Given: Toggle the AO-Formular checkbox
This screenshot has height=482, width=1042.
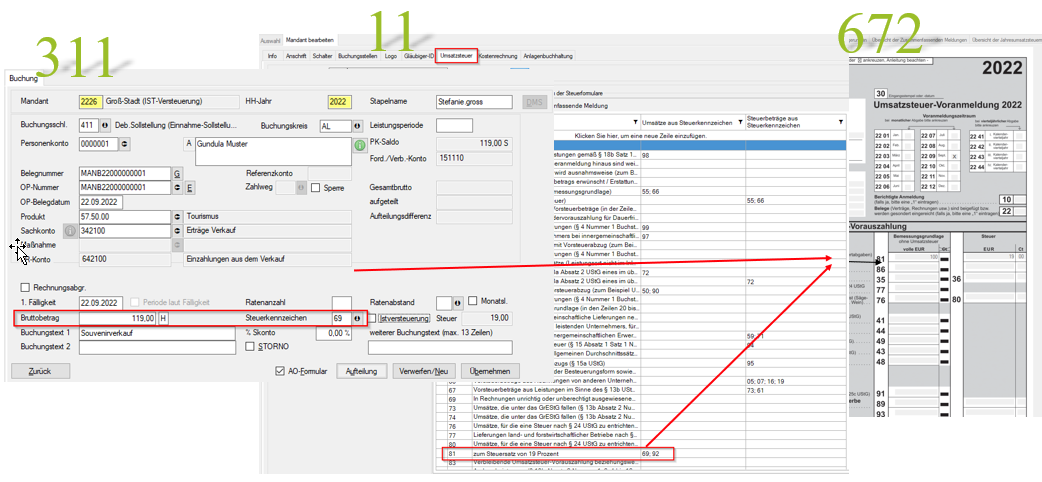Looking at the screenshot, I should pyautogui.click(x=280, y=370).
